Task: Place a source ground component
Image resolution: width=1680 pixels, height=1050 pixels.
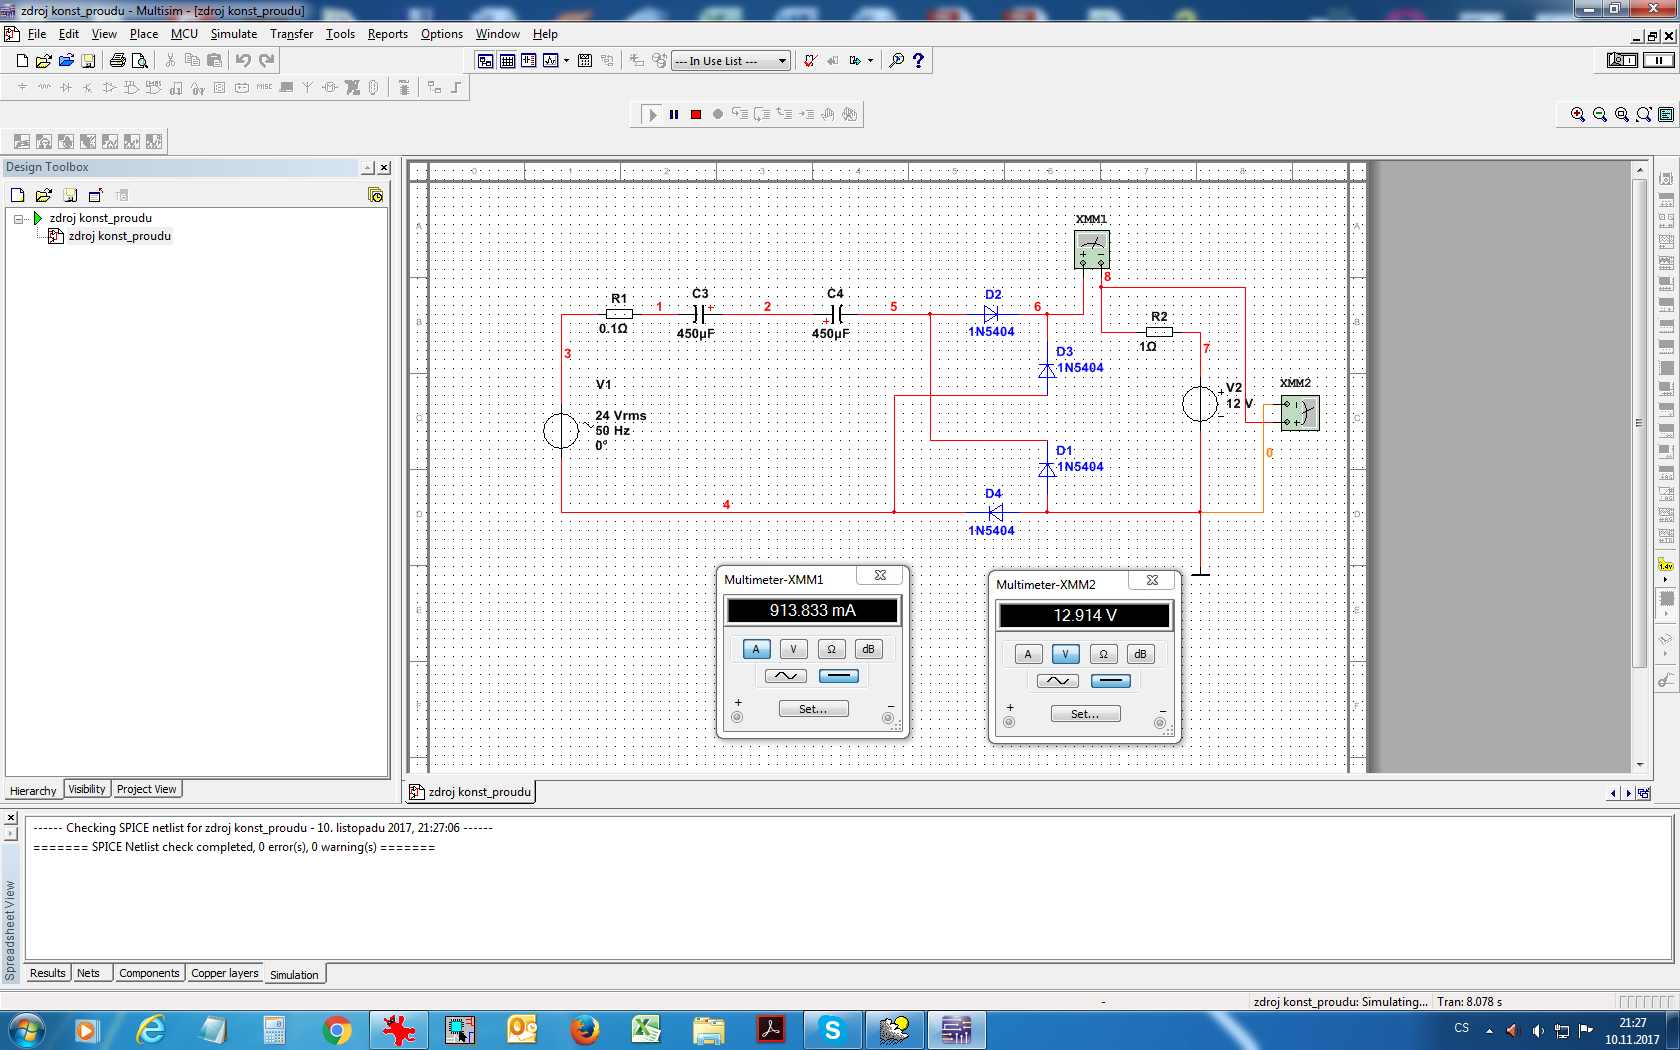Action: coord(22,88)
